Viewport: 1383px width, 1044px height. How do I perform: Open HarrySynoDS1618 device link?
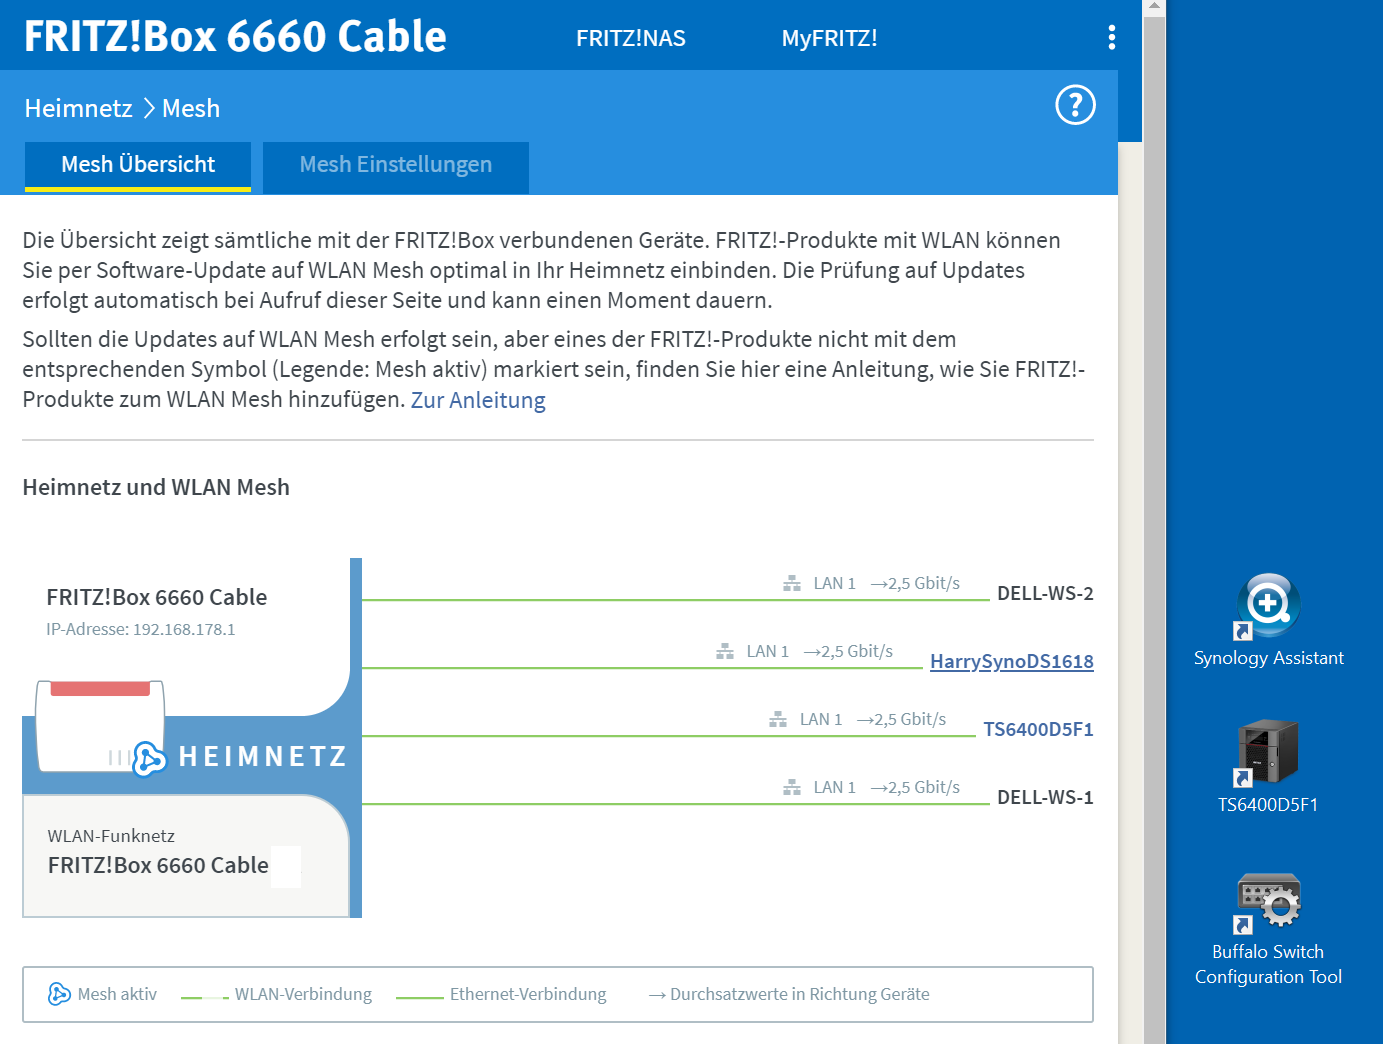tap(1011, 662)
